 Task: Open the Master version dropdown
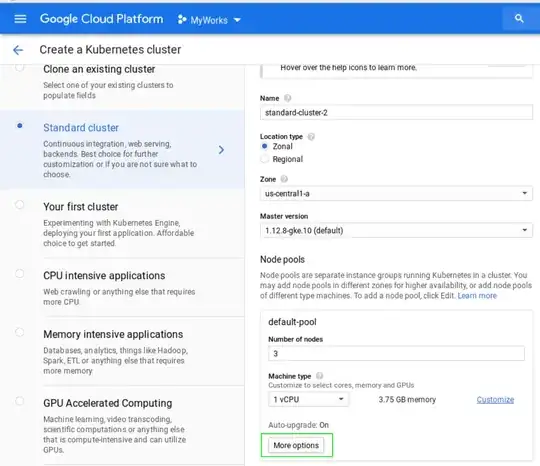[396, 230]
